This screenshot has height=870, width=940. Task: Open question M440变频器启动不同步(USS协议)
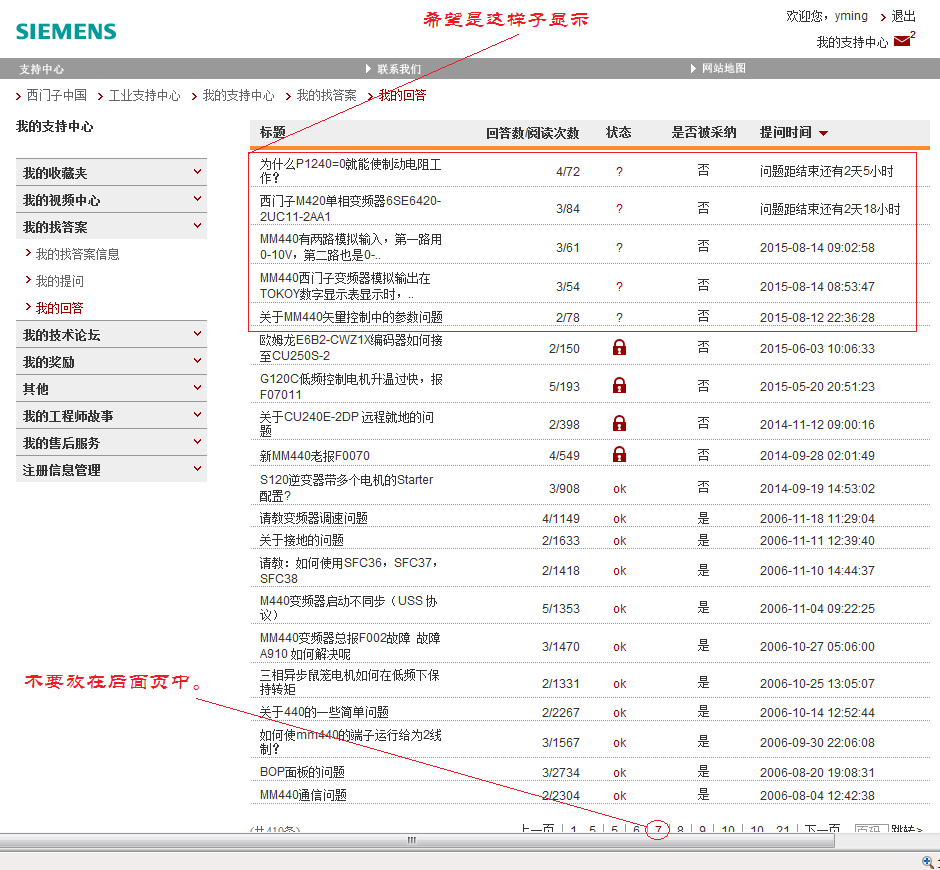[x=348, y=608]
